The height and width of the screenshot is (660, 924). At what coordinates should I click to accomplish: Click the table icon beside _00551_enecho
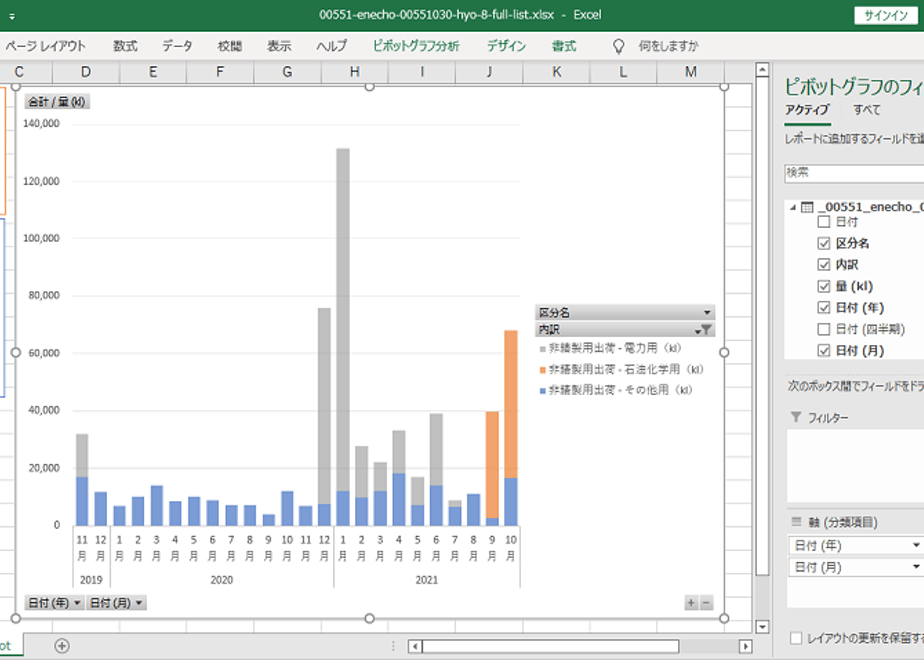[807, 207]
